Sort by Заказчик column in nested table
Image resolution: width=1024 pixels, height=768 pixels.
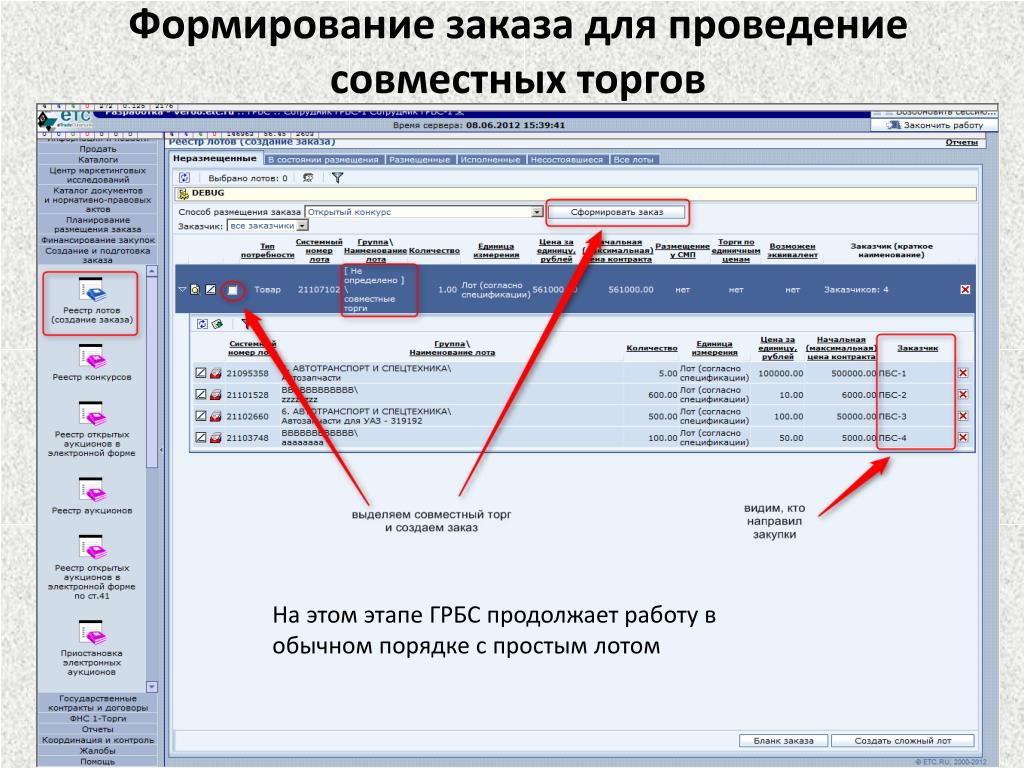(918, 348)
